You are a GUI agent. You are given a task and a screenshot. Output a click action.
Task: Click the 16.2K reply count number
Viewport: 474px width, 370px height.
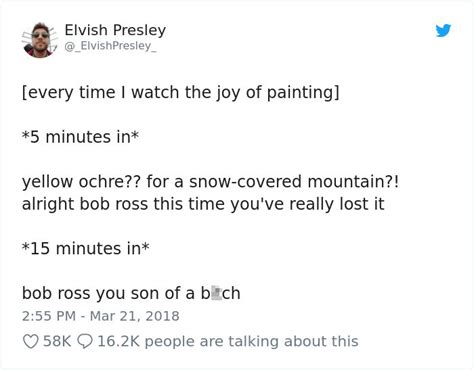pos(118,341)
